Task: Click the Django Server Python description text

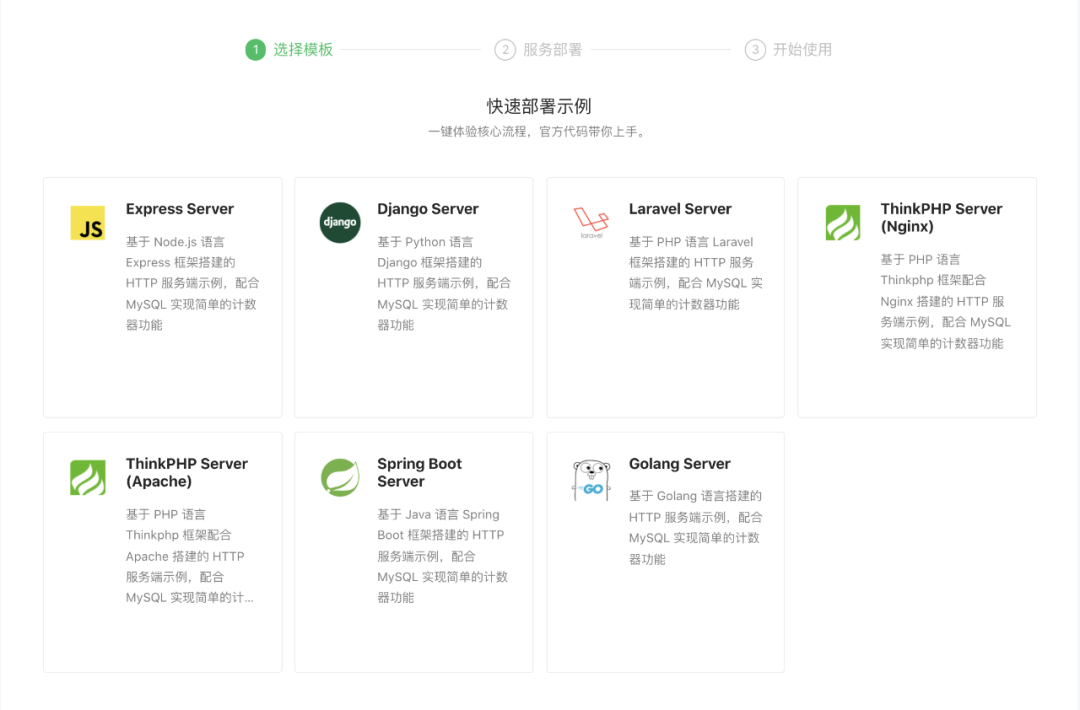Action: click(444, 283)
